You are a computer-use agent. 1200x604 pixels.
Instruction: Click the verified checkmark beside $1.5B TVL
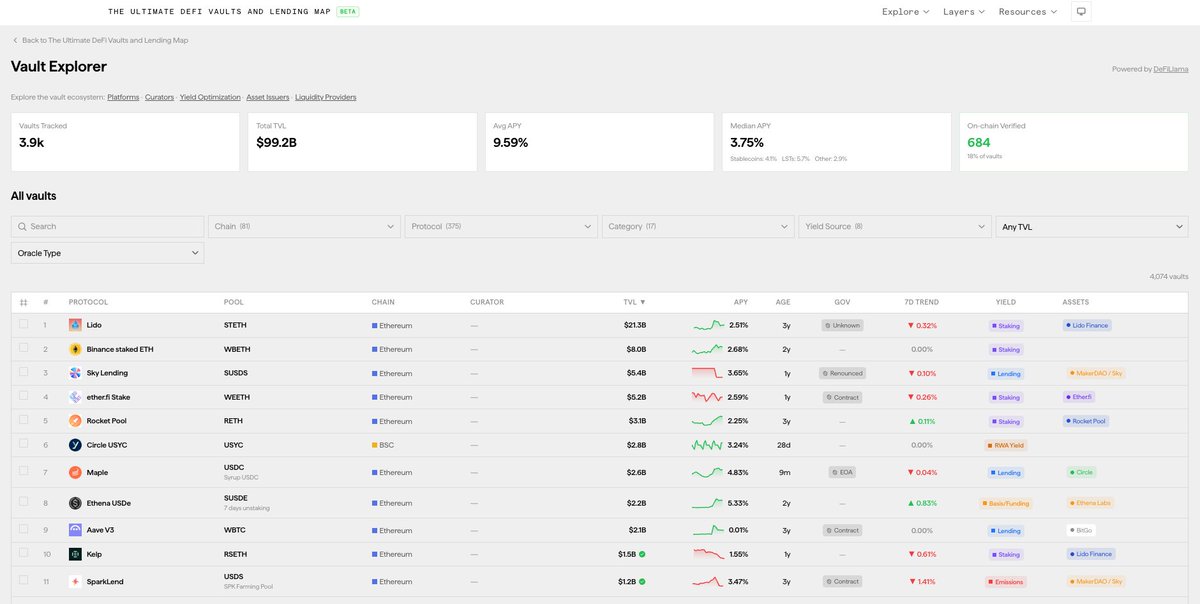[642, 554]
